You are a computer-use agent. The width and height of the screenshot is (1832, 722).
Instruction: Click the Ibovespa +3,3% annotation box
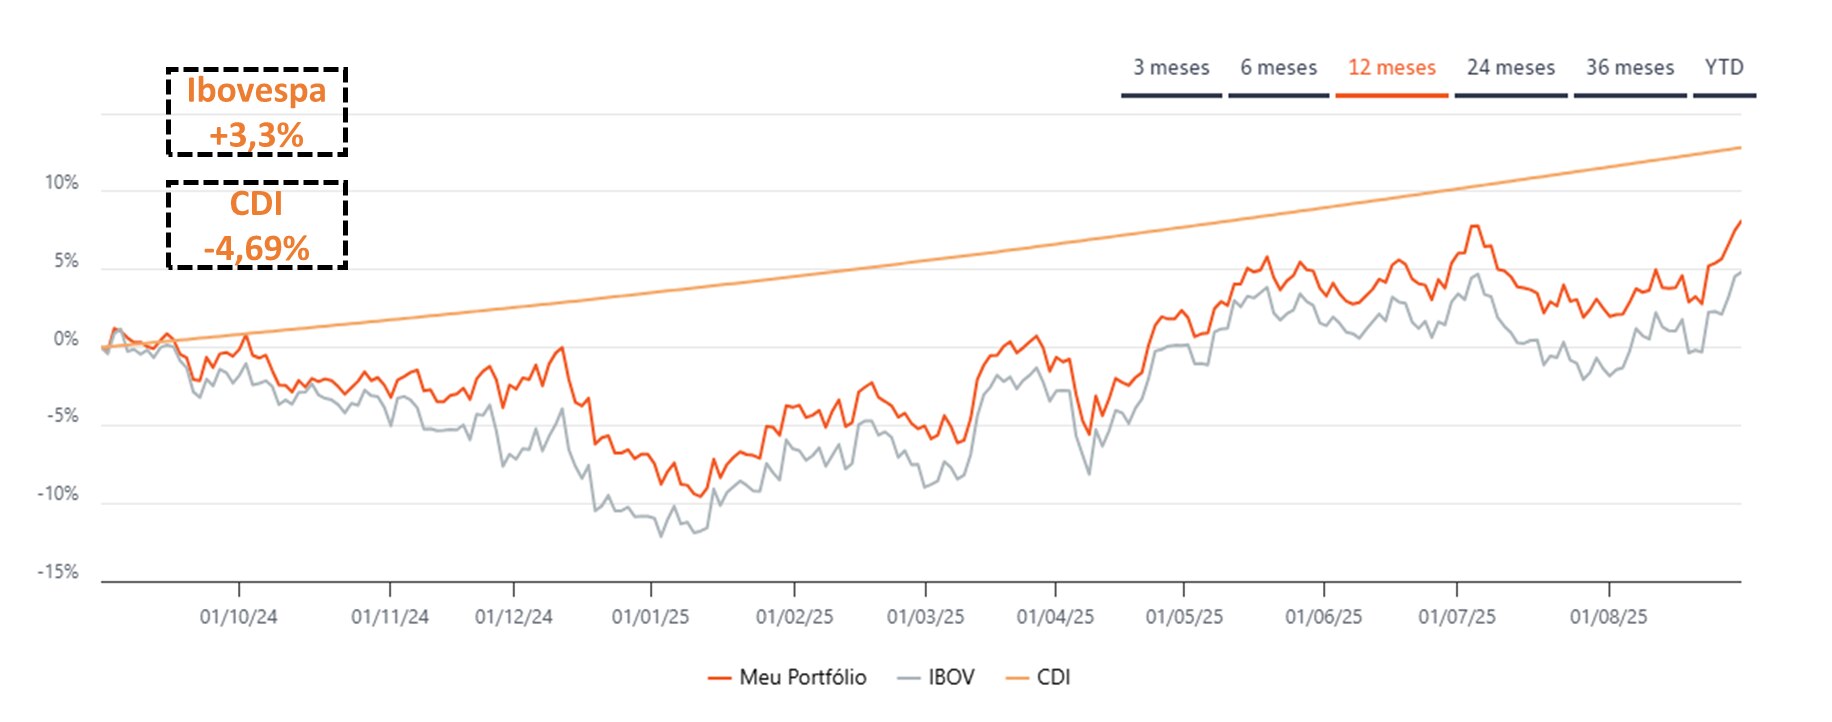pyautogui.click(x=257, y=110)
